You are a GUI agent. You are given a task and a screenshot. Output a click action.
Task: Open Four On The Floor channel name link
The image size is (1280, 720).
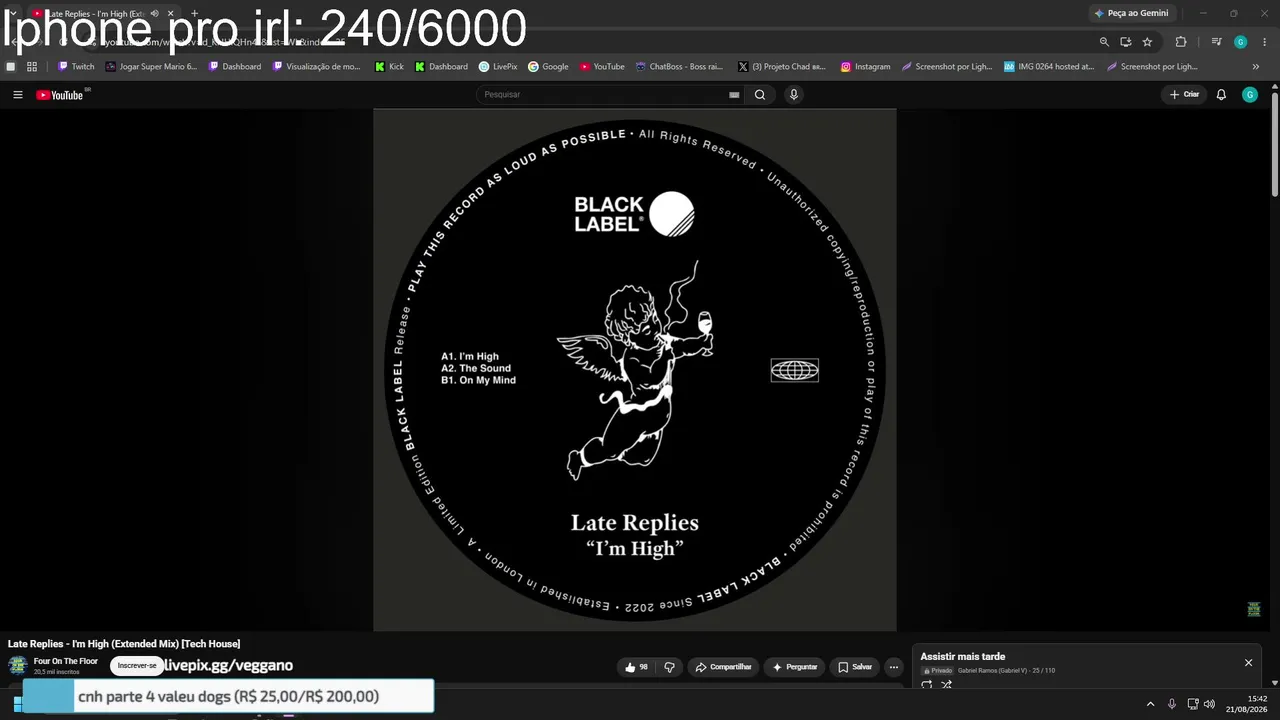pyautogui.click(x=66, y=661)
